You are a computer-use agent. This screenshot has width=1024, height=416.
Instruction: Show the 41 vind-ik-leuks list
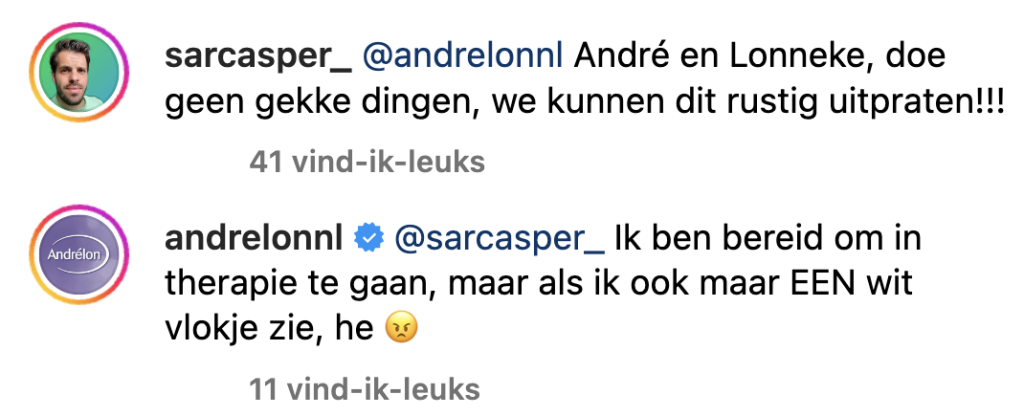point(366,161)
